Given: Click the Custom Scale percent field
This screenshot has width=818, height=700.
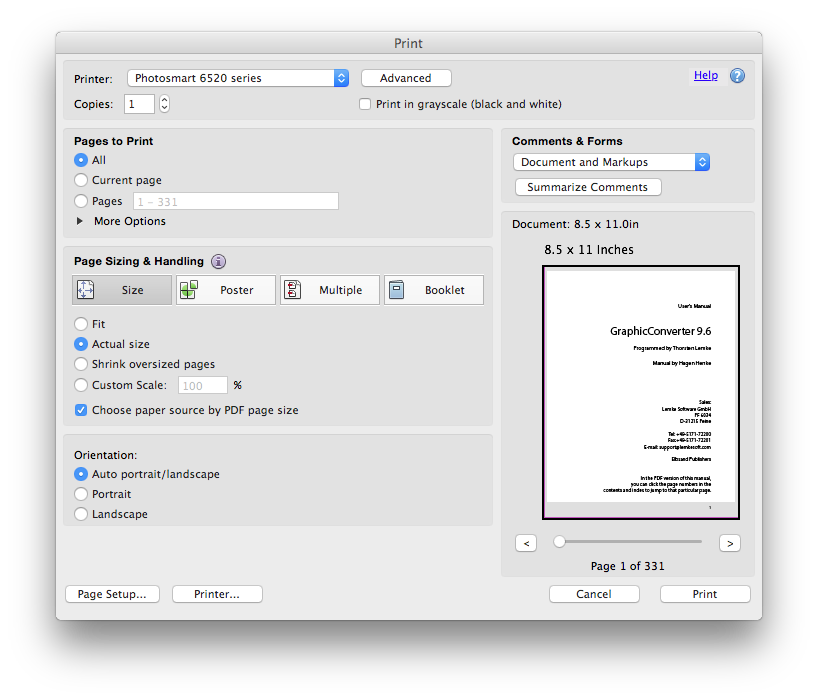Looking at the screenshot, I should (x=203, y=385).
